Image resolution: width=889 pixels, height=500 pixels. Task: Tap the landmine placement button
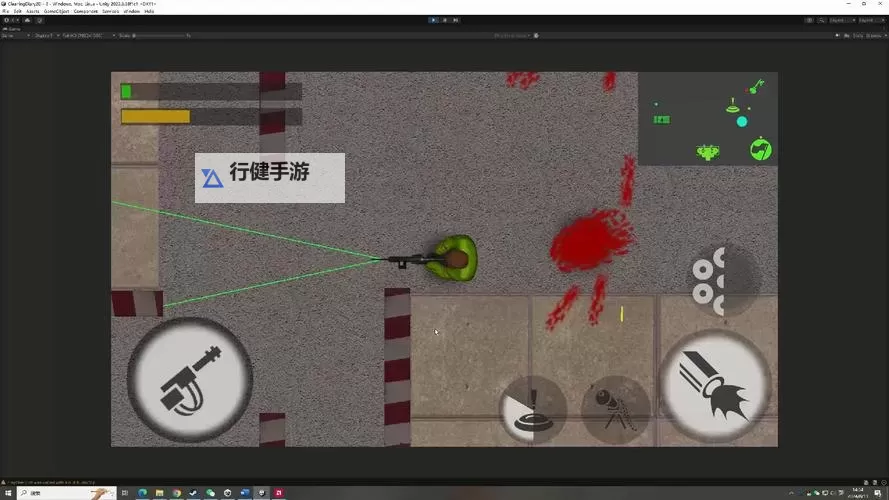tap(532, 409)
